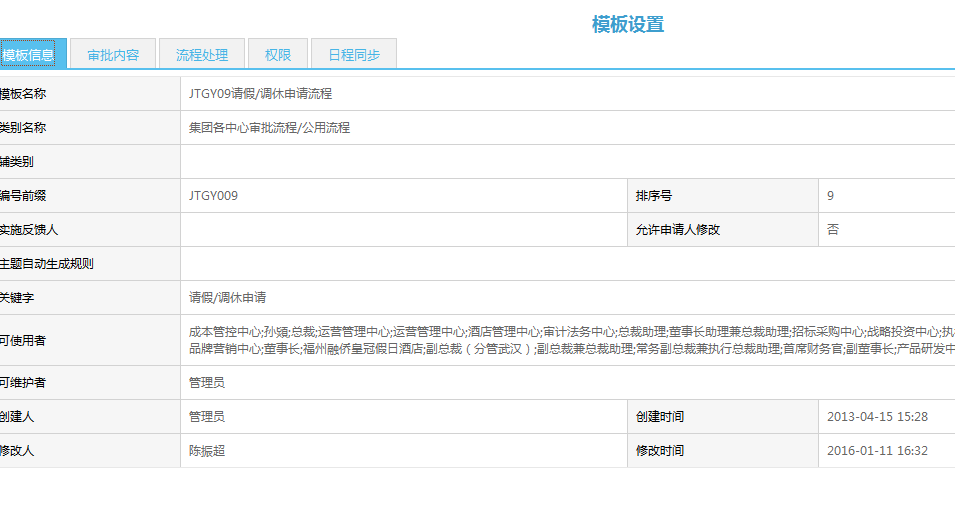Click the 模板设置 page heading

[x=627, y=25]
